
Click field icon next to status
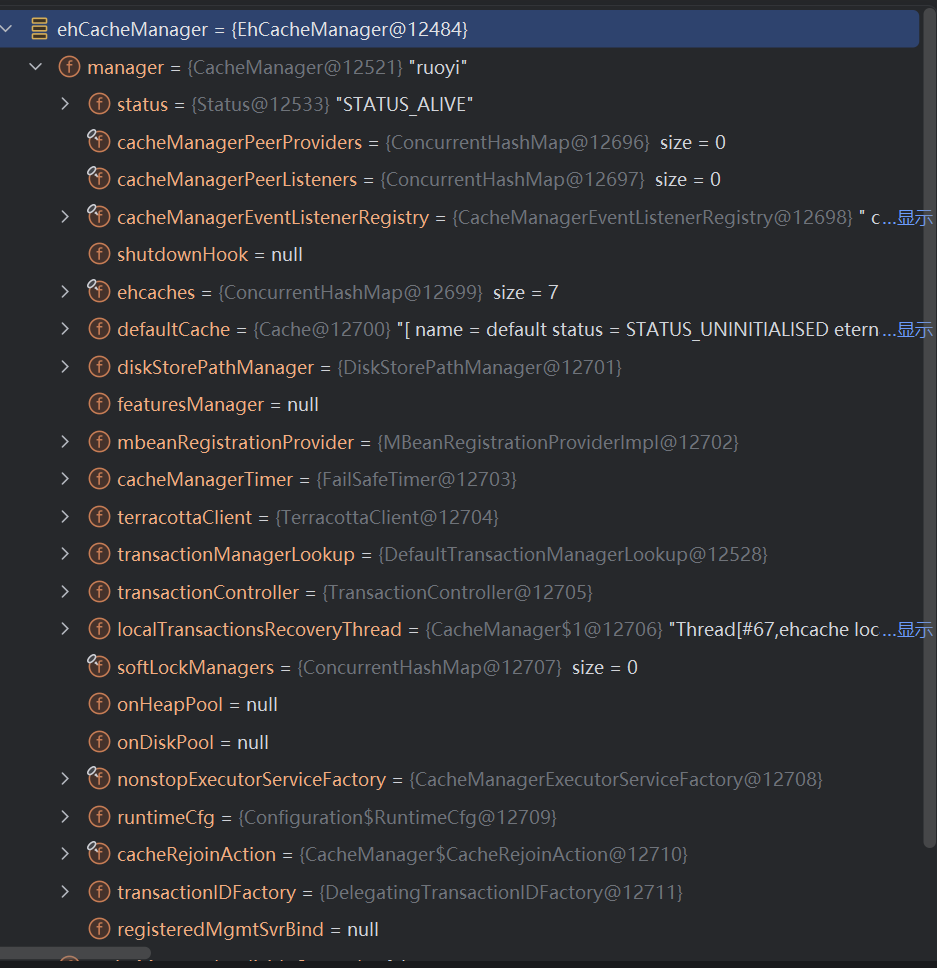[x=99, y=104]
